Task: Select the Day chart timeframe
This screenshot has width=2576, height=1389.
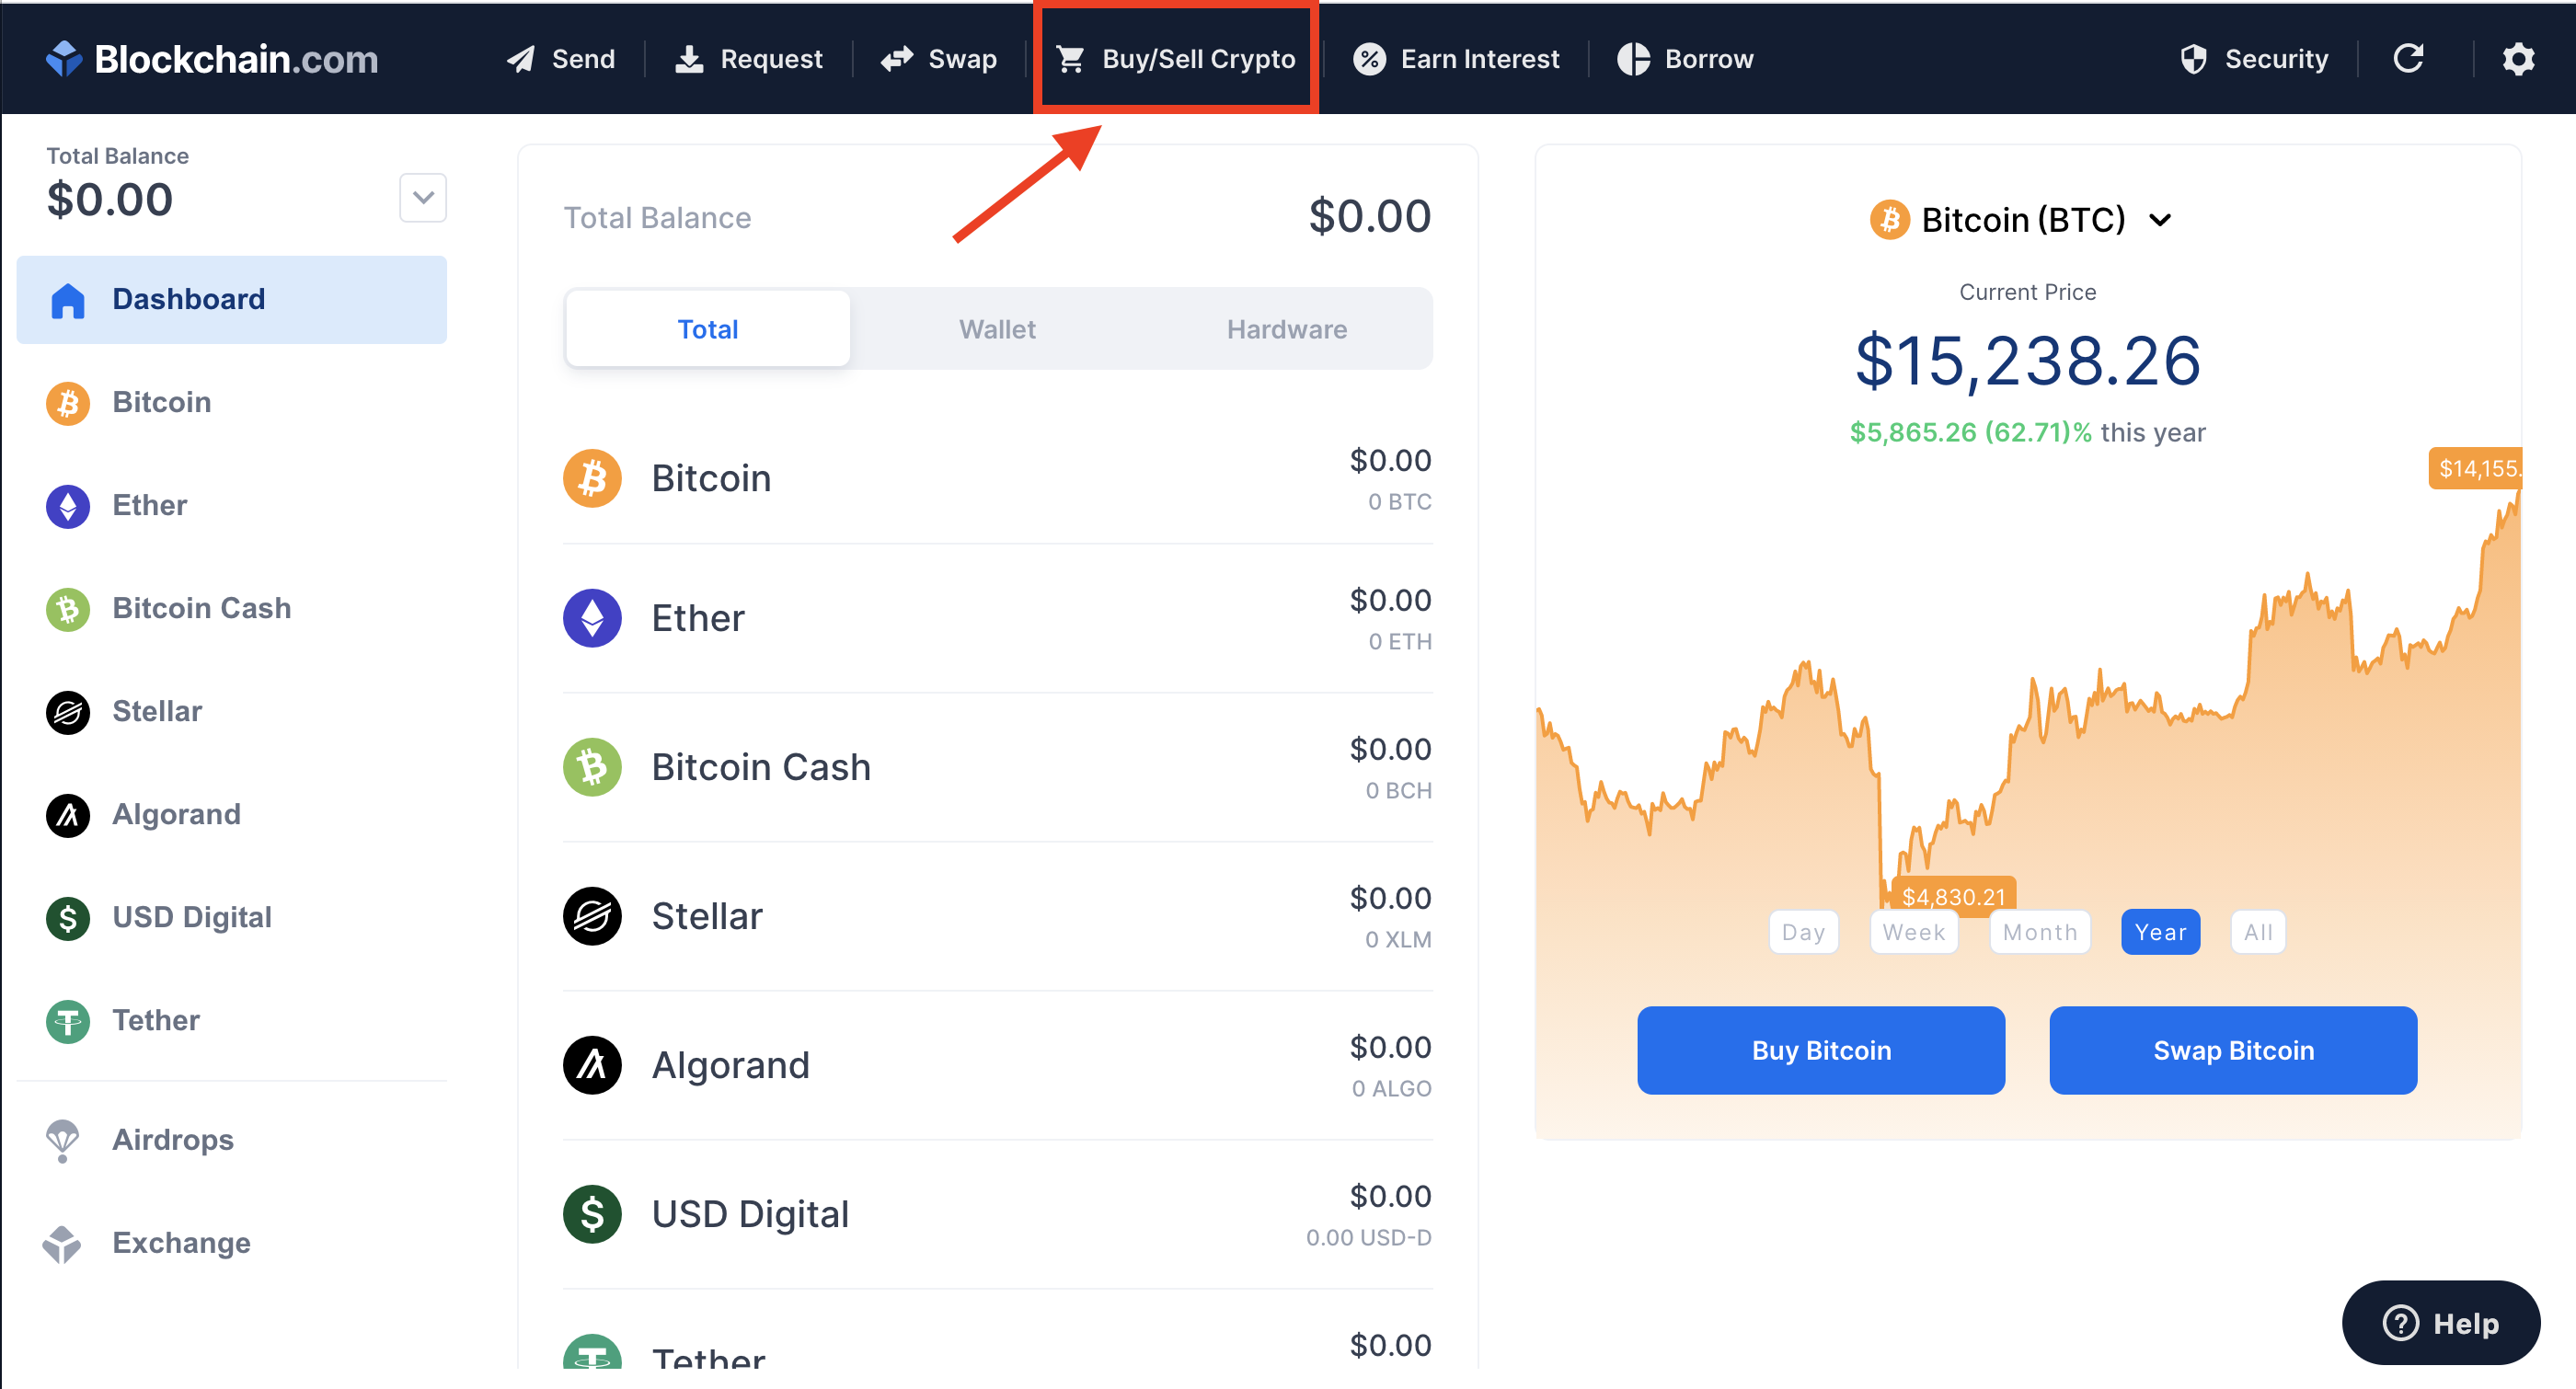Action: click(1803, 931)
